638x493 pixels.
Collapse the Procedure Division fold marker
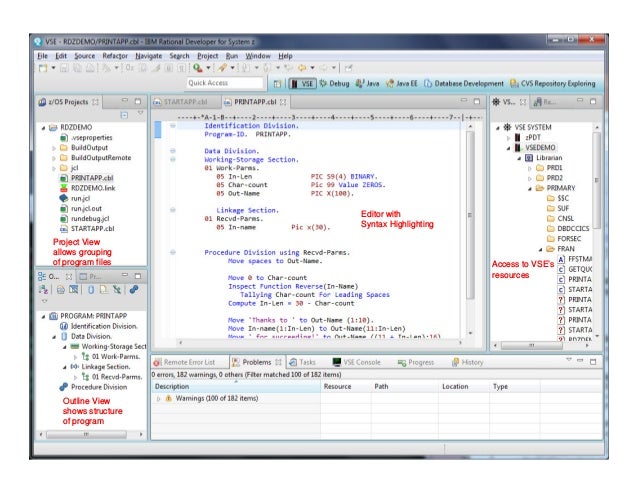click(173, 252)
